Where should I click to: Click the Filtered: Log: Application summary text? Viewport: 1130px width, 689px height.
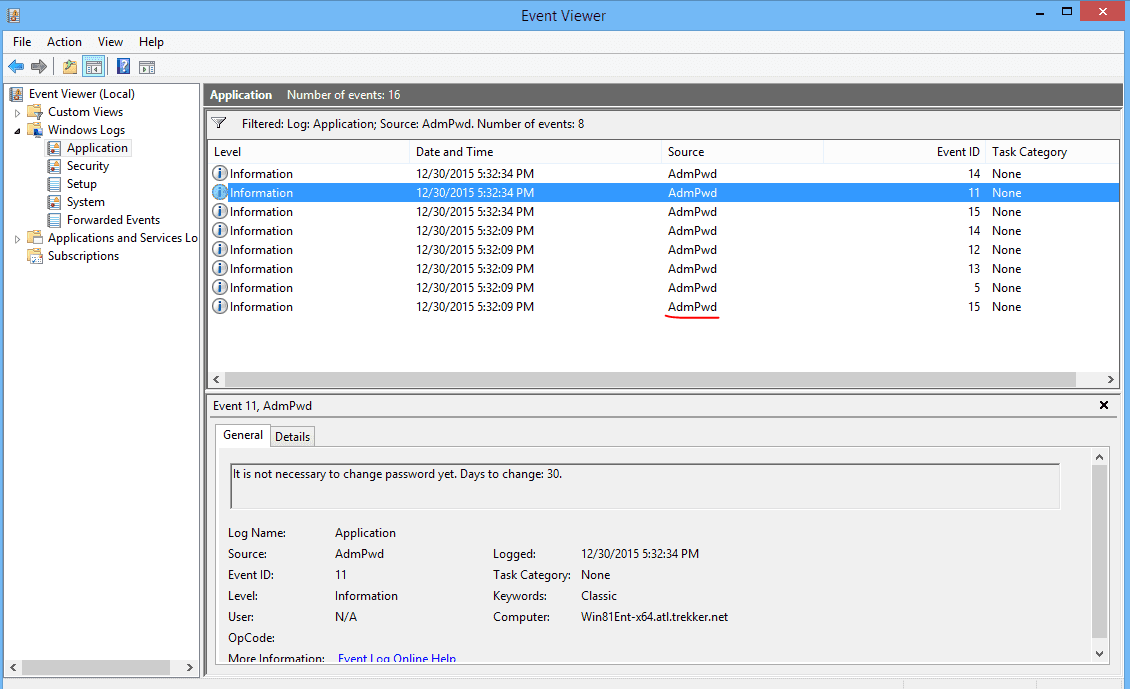413,124
